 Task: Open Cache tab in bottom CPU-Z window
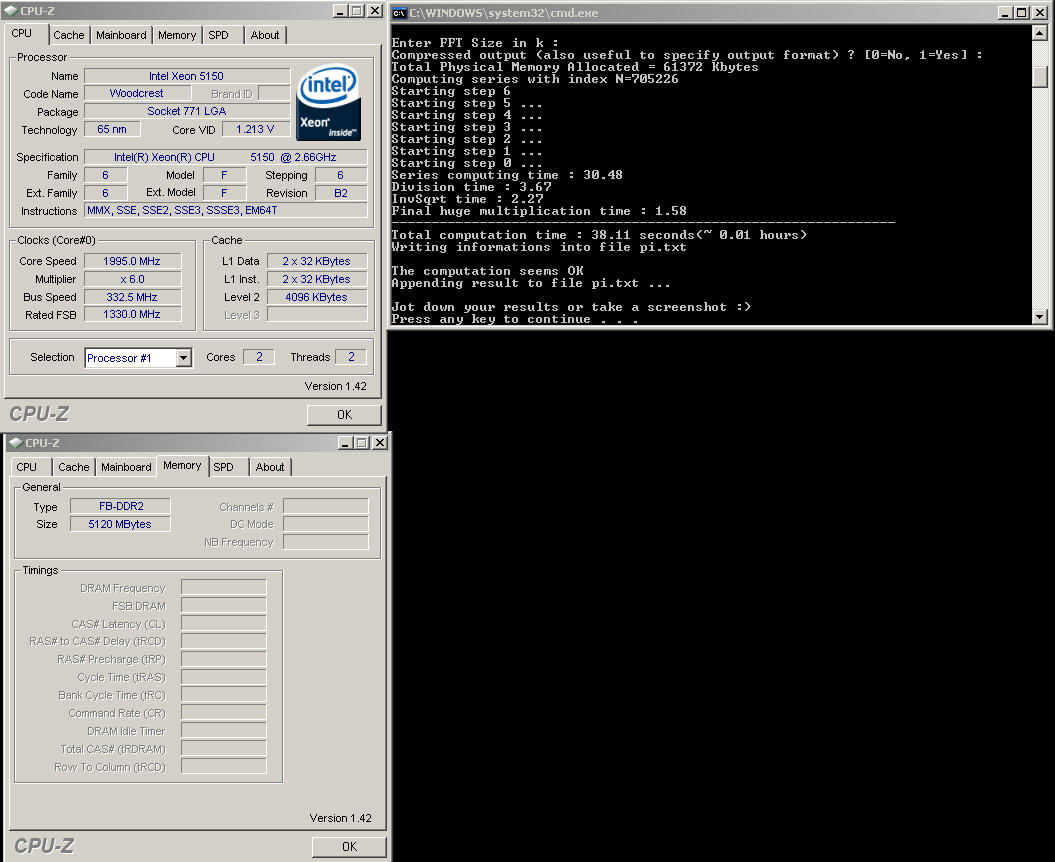[73, 467]
